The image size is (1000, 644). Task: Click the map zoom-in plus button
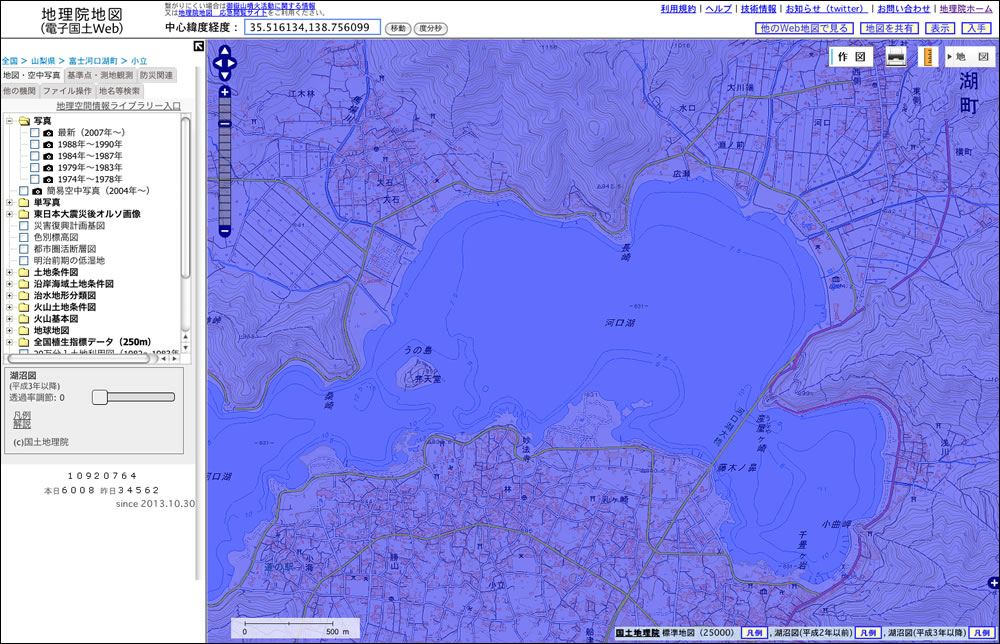[x=225, y=92]
